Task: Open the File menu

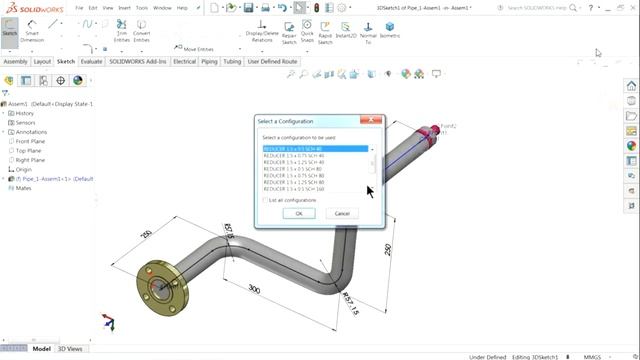Action: click(79, 8)
